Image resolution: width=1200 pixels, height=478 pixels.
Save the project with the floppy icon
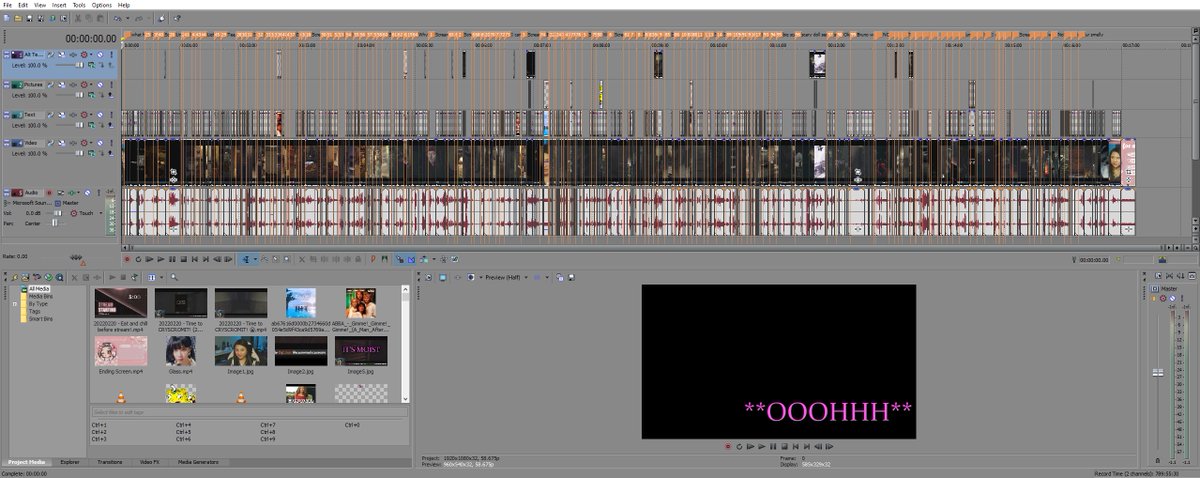click(29, 18)
